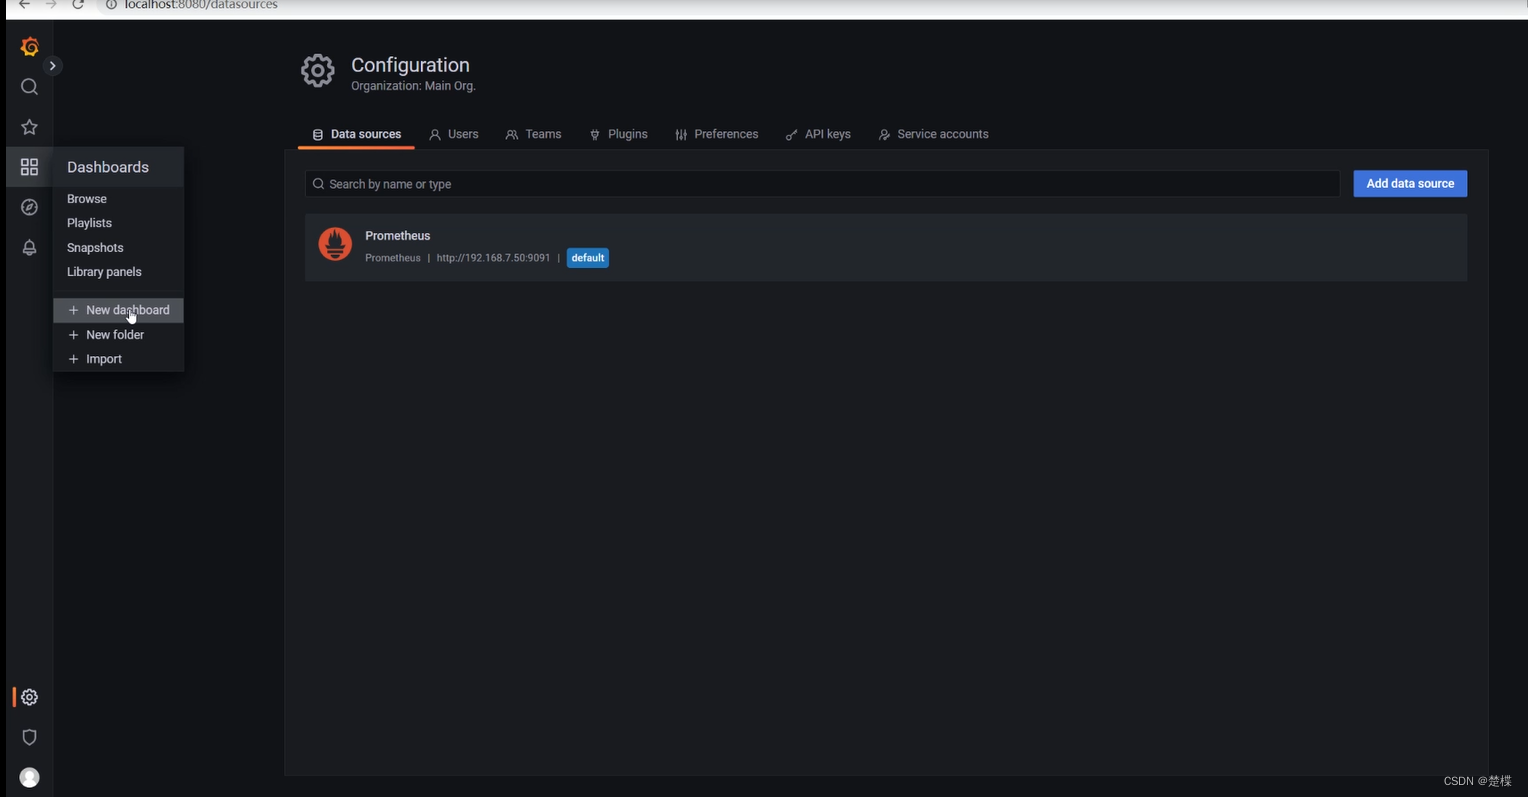1528x797 pixels.
Task: Select Snapshots in Dashboards menu
Action: tap(95, 248)
